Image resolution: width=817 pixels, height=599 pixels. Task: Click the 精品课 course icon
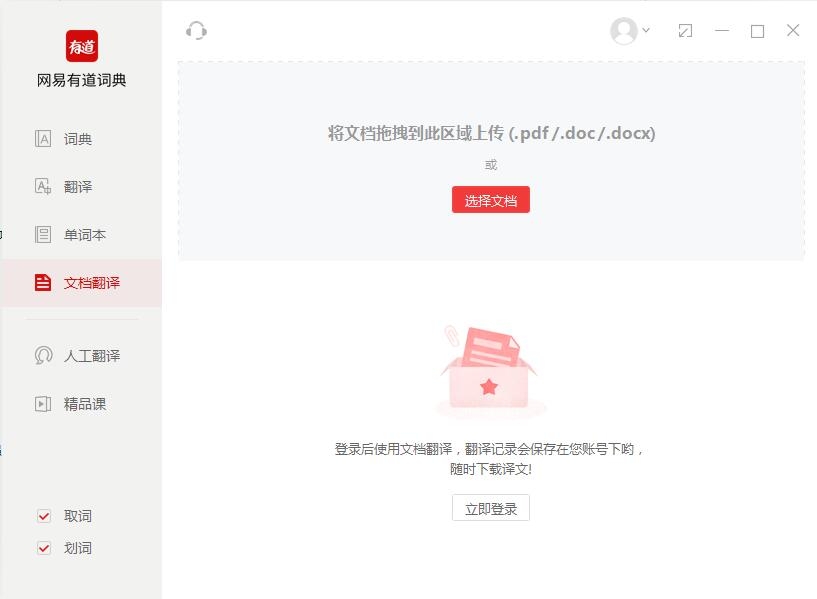click(x=43, y=404)
